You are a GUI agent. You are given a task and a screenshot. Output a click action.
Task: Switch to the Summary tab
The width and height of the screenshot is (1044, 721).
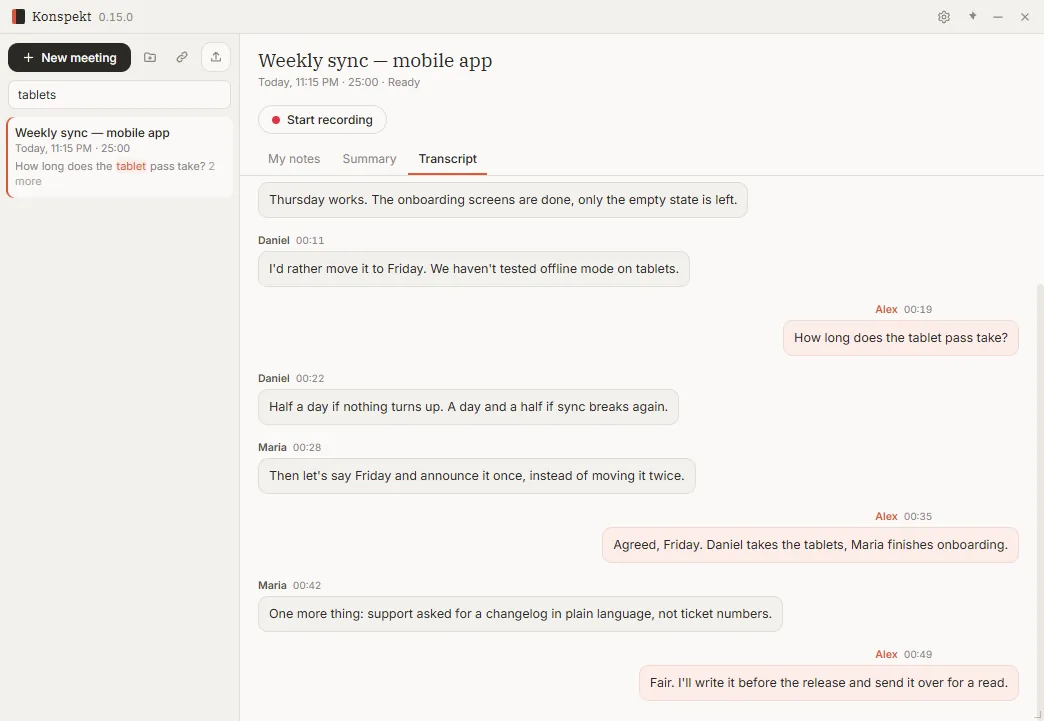click(x=369, y=158)
